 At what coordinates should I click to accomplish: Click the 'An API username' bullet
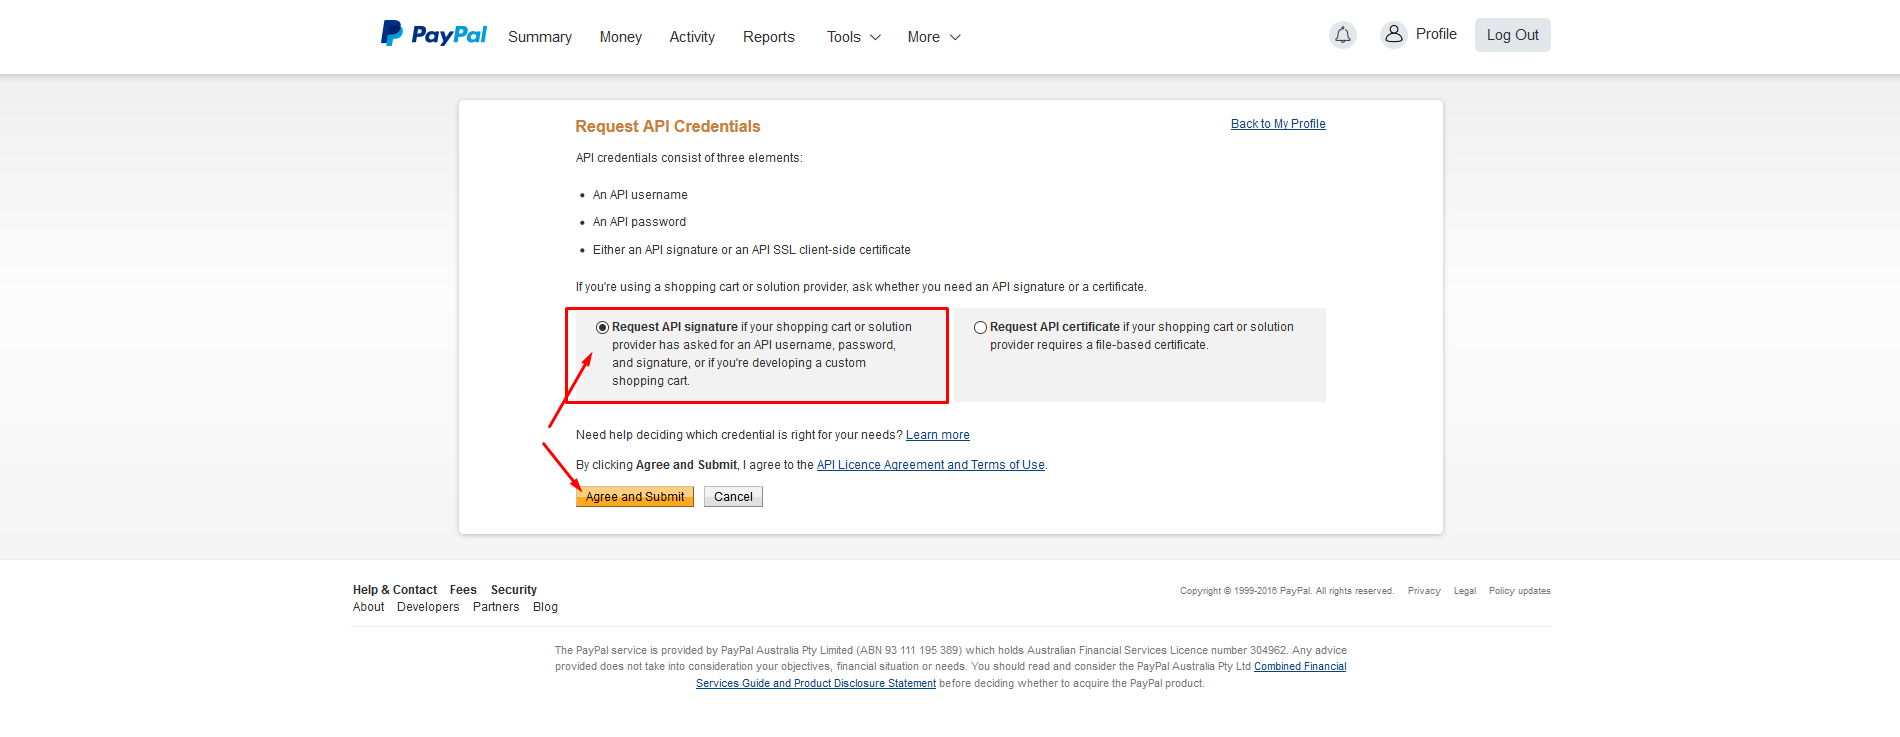pos(640,195)
